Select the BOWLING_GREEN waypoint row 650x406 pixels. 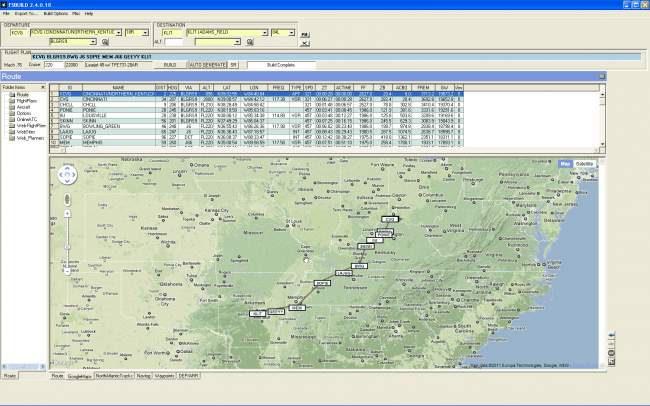point(256,126)
